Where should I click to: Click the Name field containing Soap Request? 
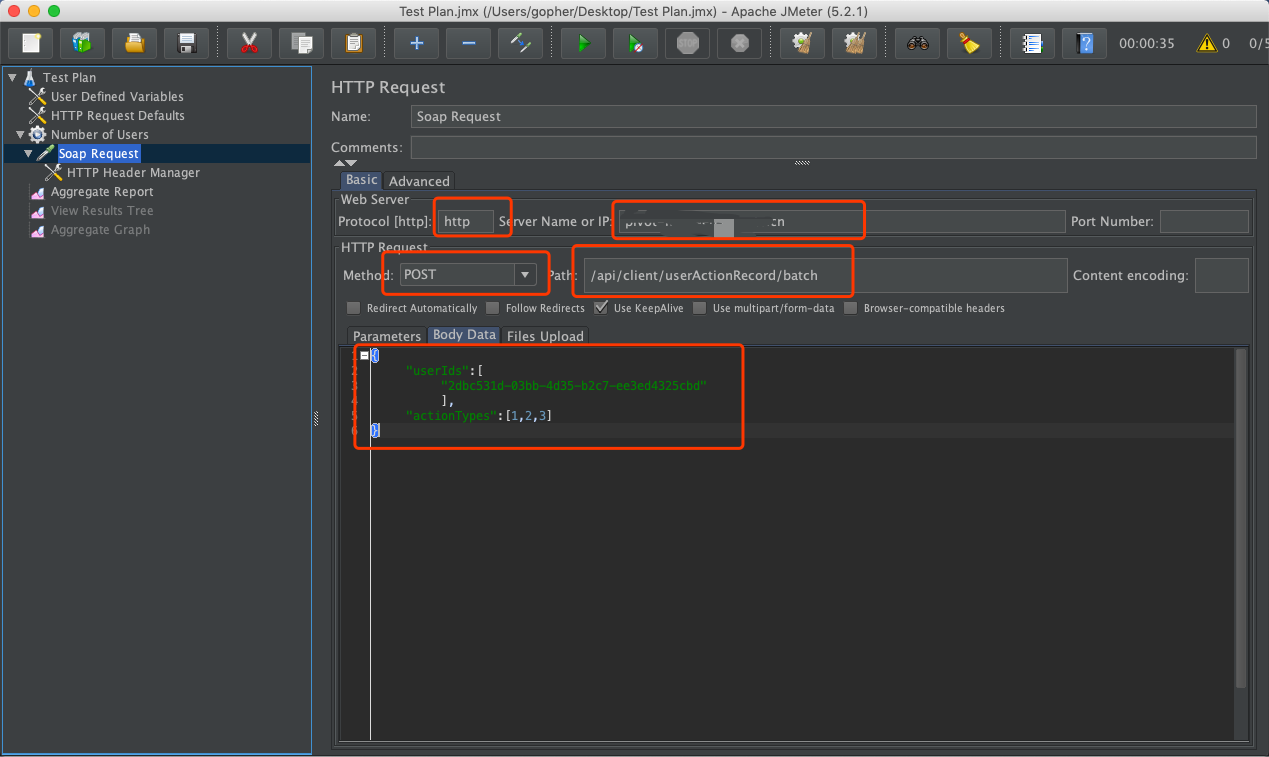[833, 116]
